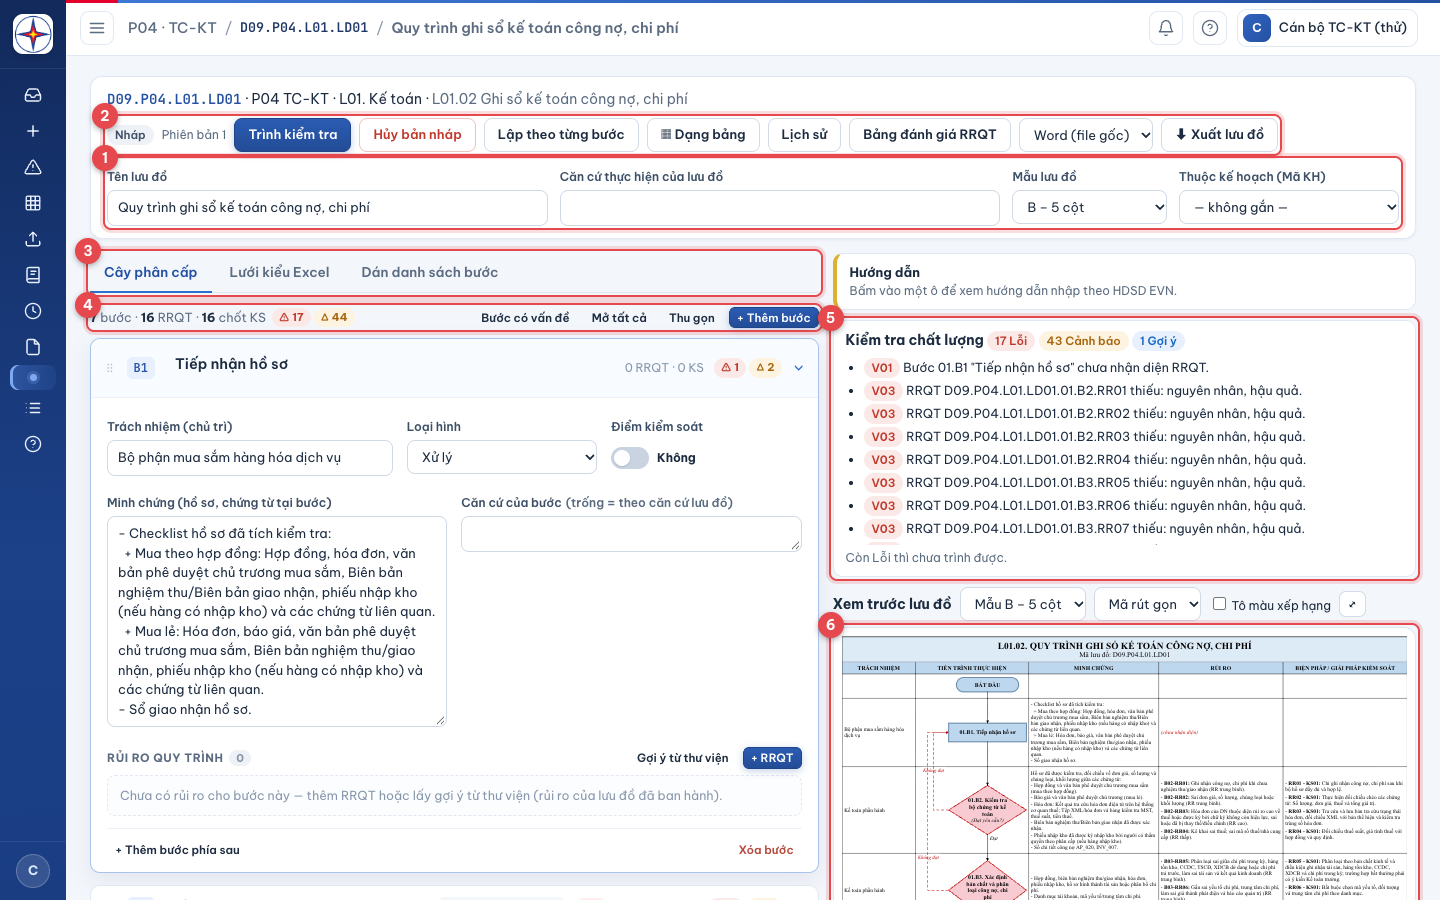Open the warning triangle sidebar icon
This screenshot has width=1440, height=900.
[33, 167]
